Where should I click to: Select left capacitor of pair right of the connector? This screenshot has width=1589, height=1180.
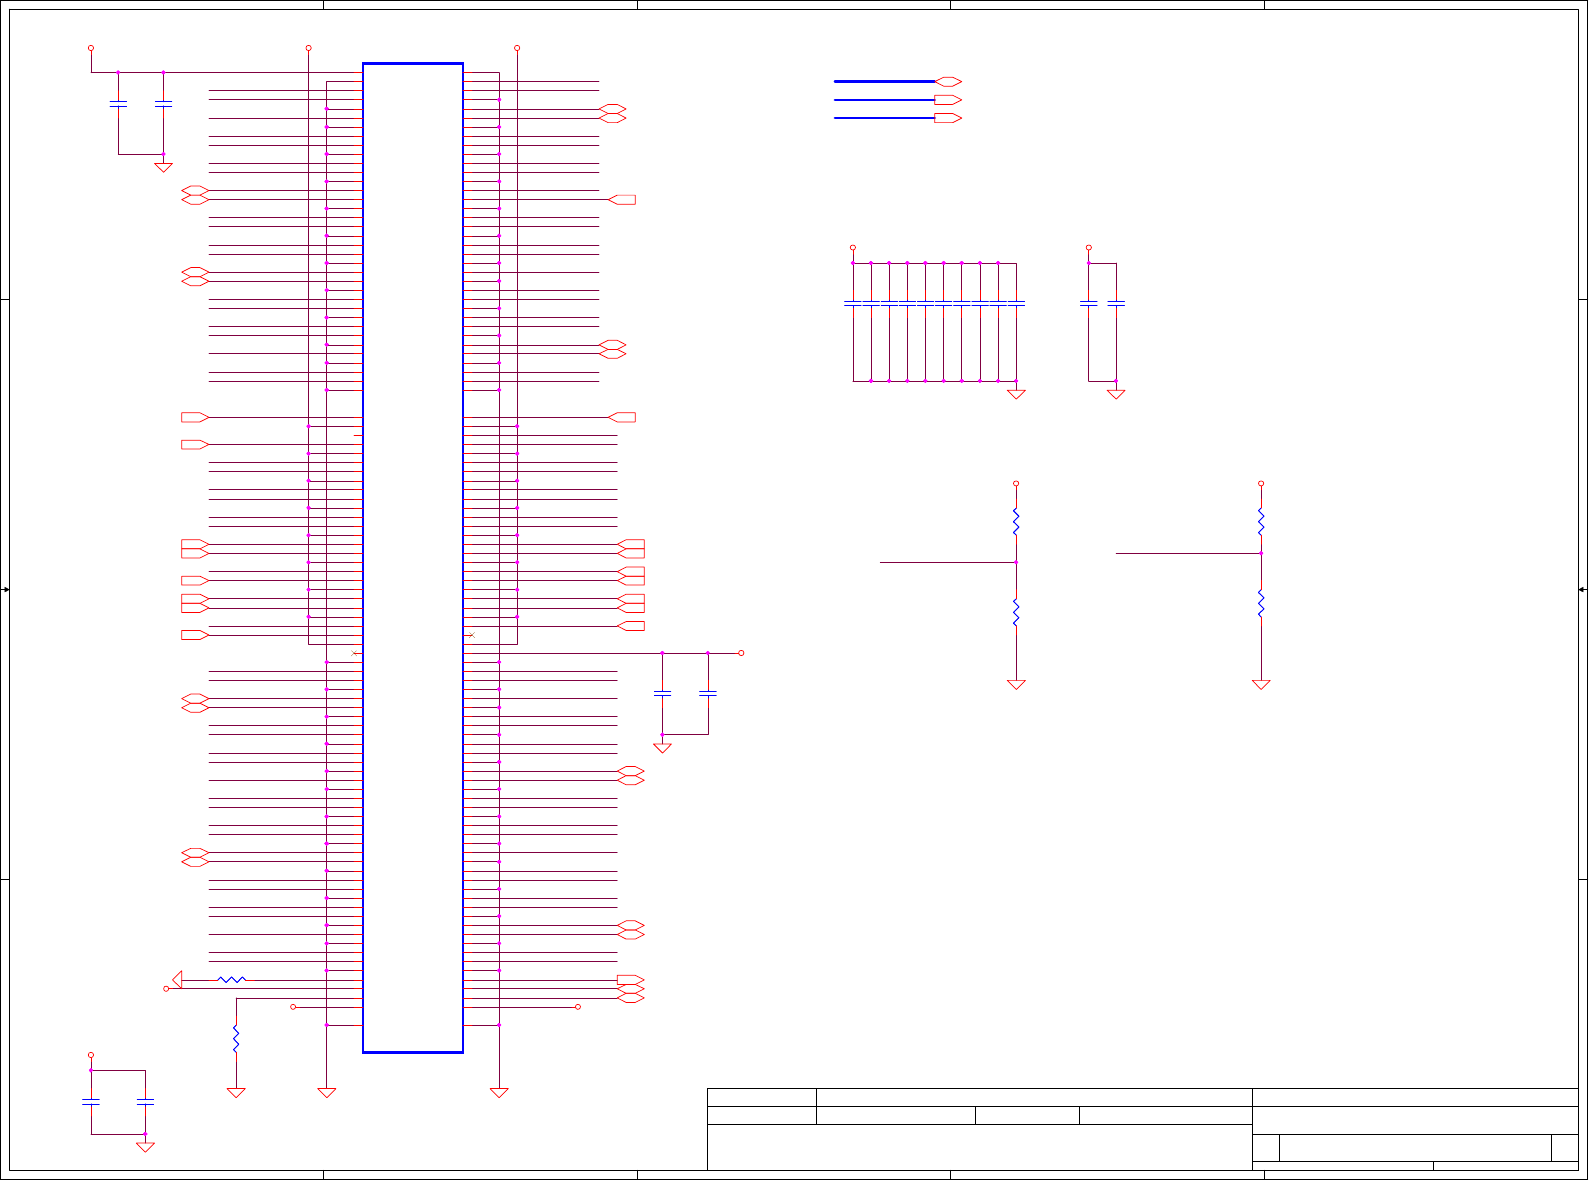pos(662,693)
